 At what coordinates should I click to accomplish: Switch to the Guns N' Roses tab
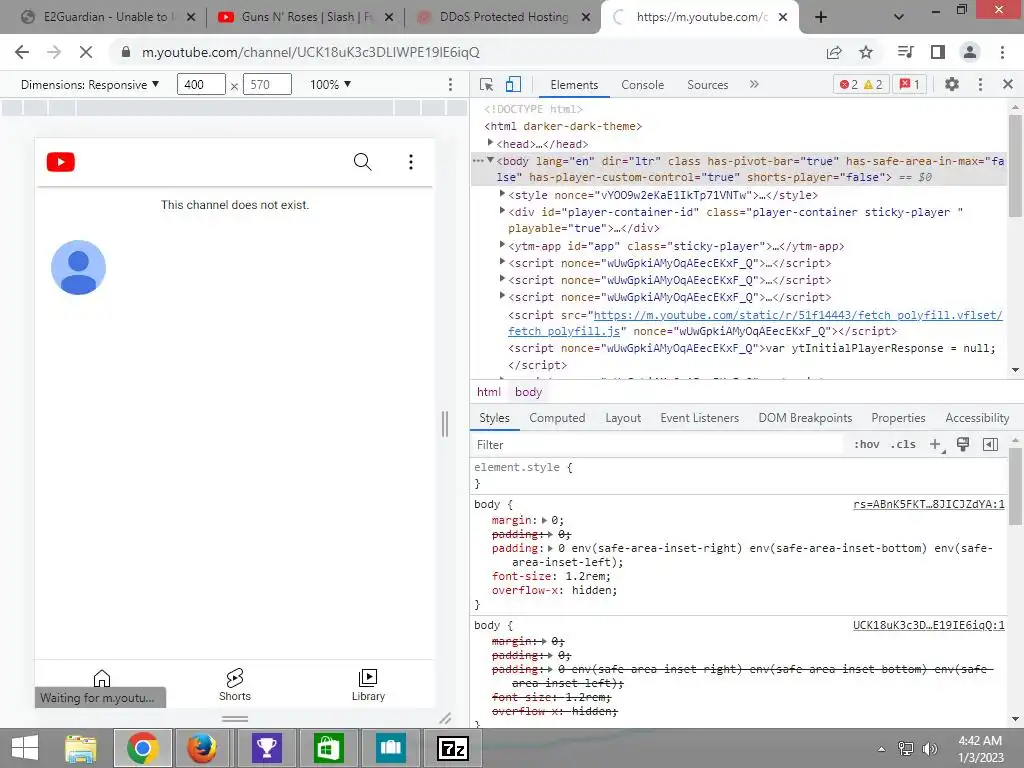[305, 17]
